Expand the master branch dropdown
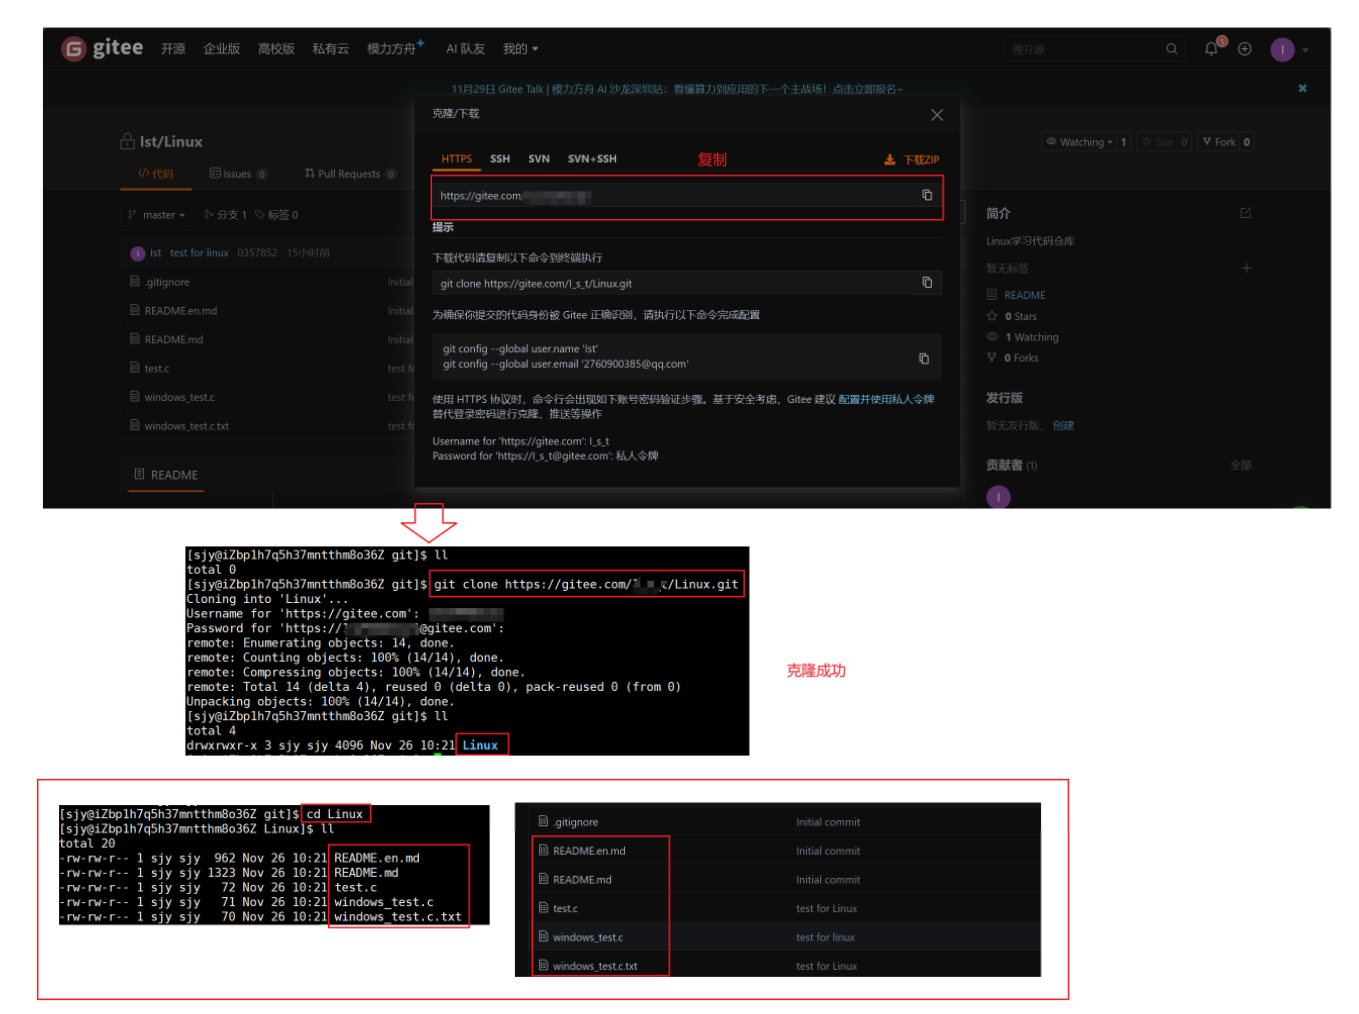Screen dimensions: 1359x1014 coord(157,215)
